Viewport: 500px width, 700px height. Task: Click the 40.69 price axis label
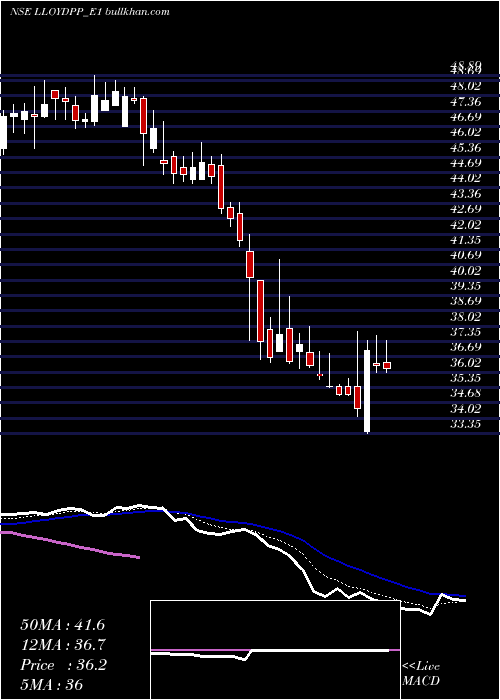click(x=466, y=255)
